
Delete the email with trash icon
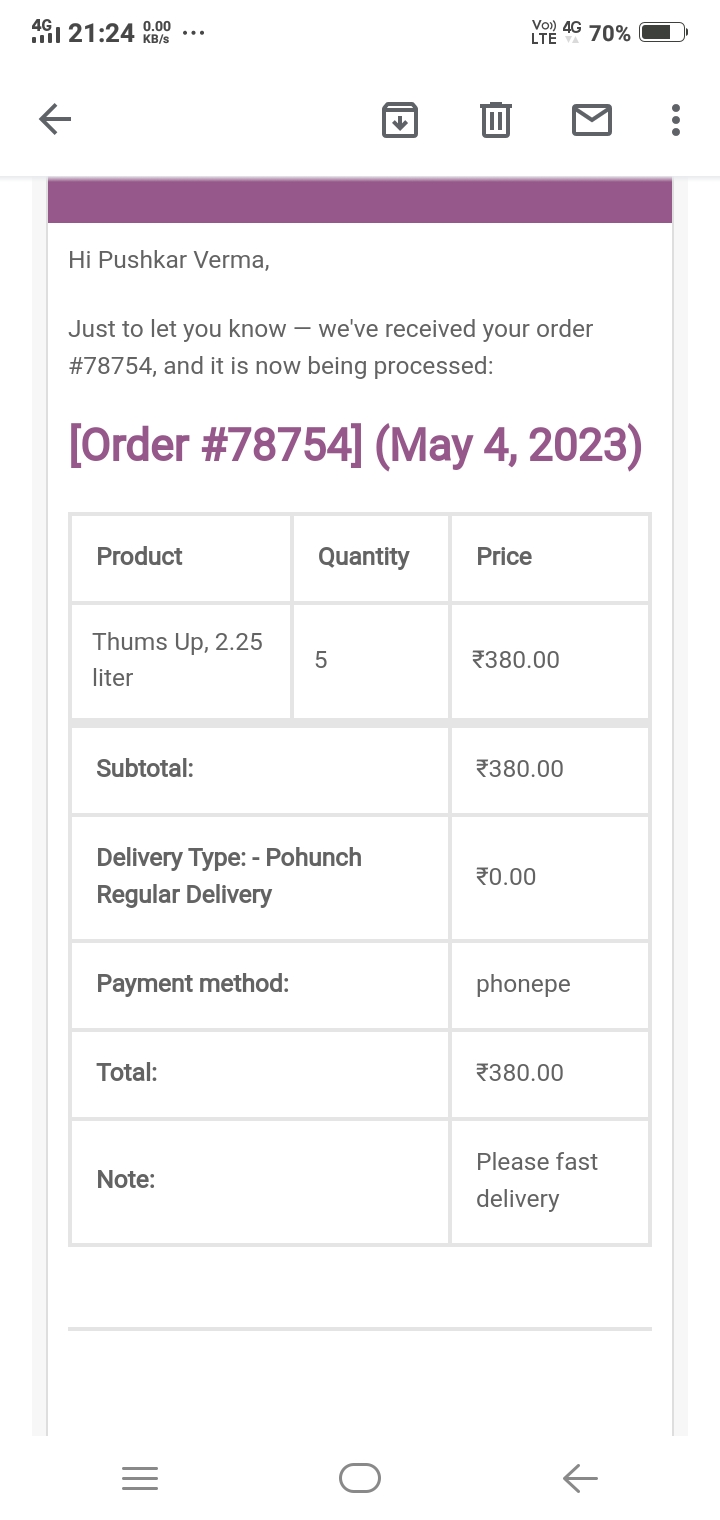click(495, 120)
